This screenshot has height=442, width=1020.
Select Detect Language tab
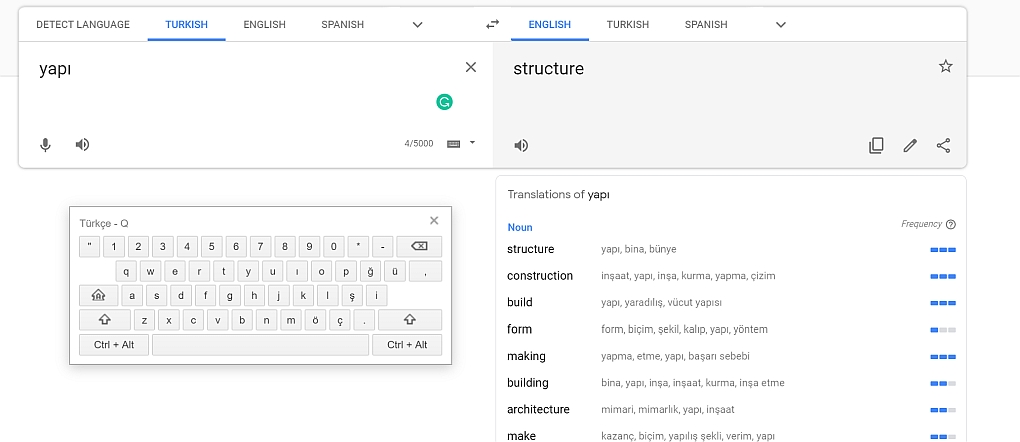pyautogui.click(x=83, y=24)
